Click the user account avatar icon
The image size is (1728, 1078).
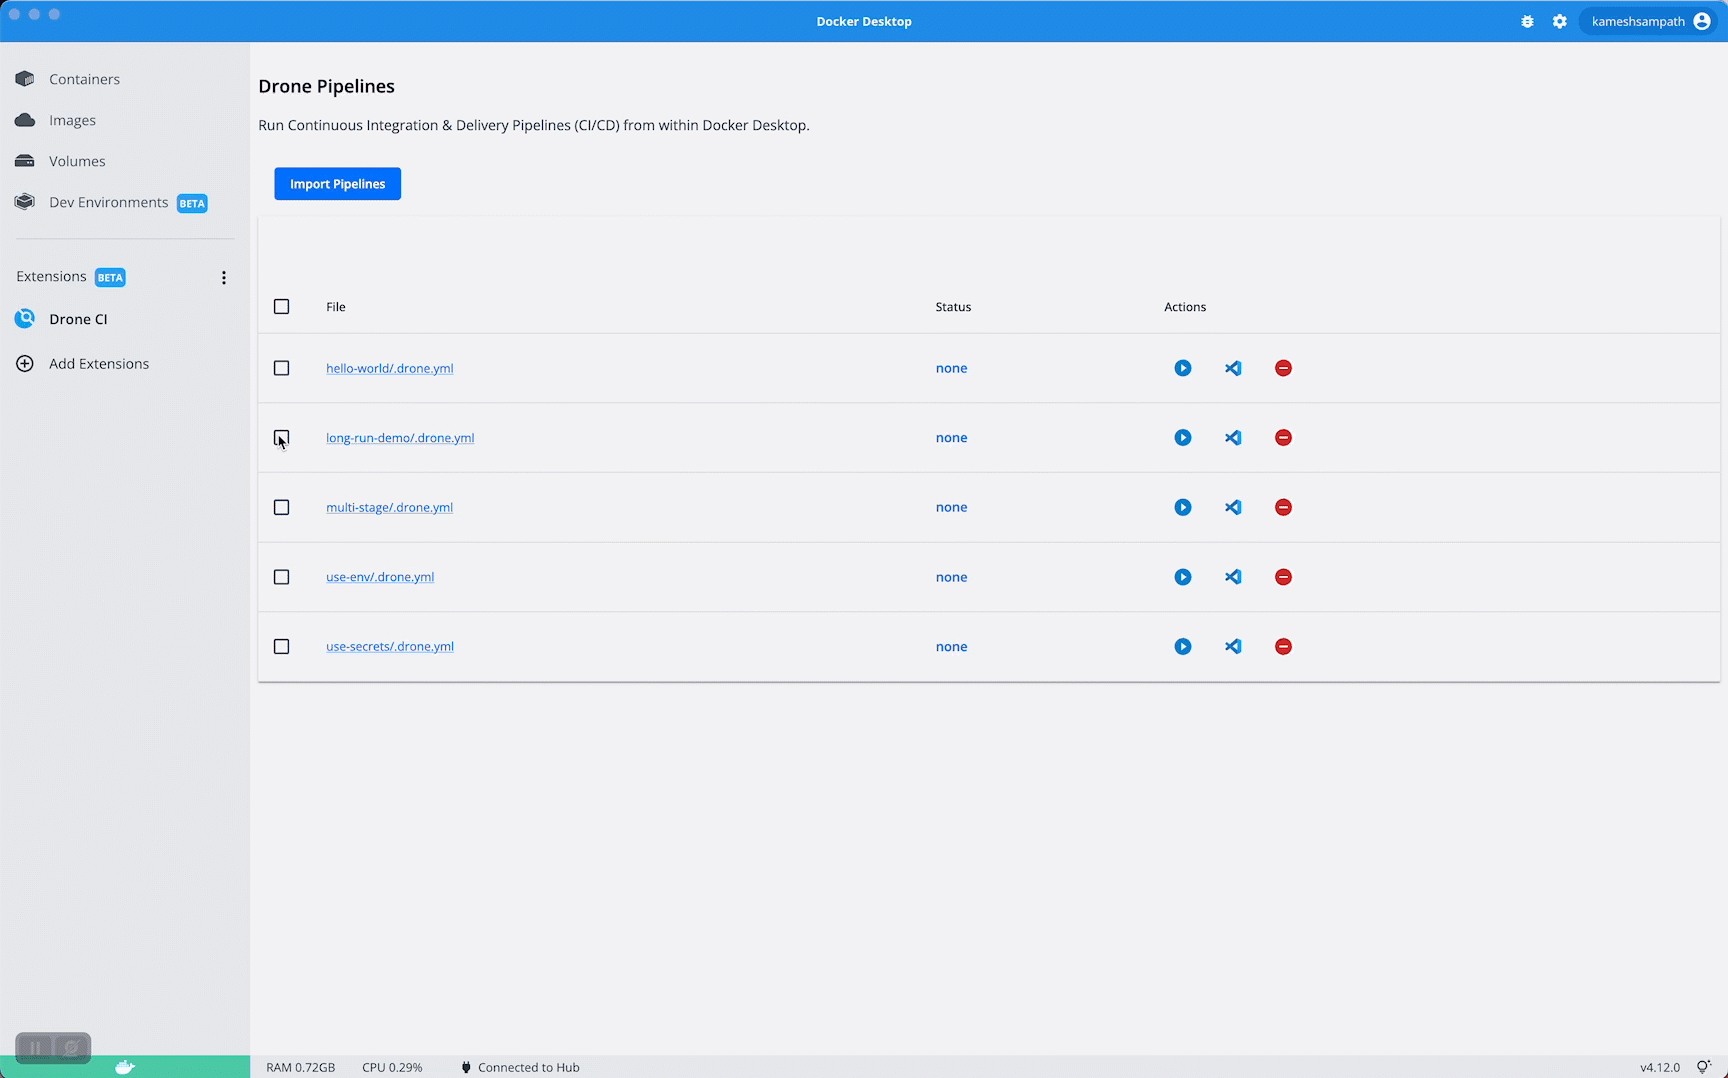coord(1702,21)
